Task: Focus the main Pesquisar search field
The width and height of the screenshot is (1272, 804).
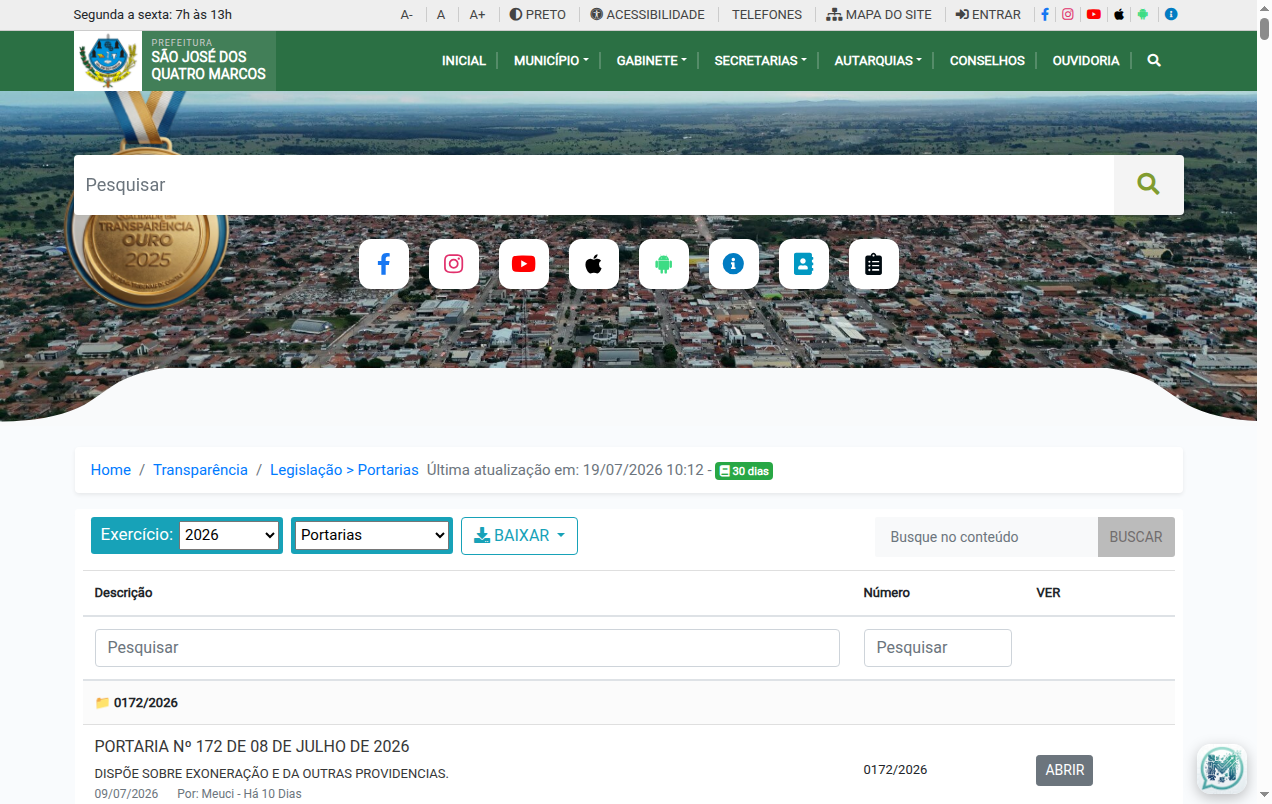Action: (594, 185)
